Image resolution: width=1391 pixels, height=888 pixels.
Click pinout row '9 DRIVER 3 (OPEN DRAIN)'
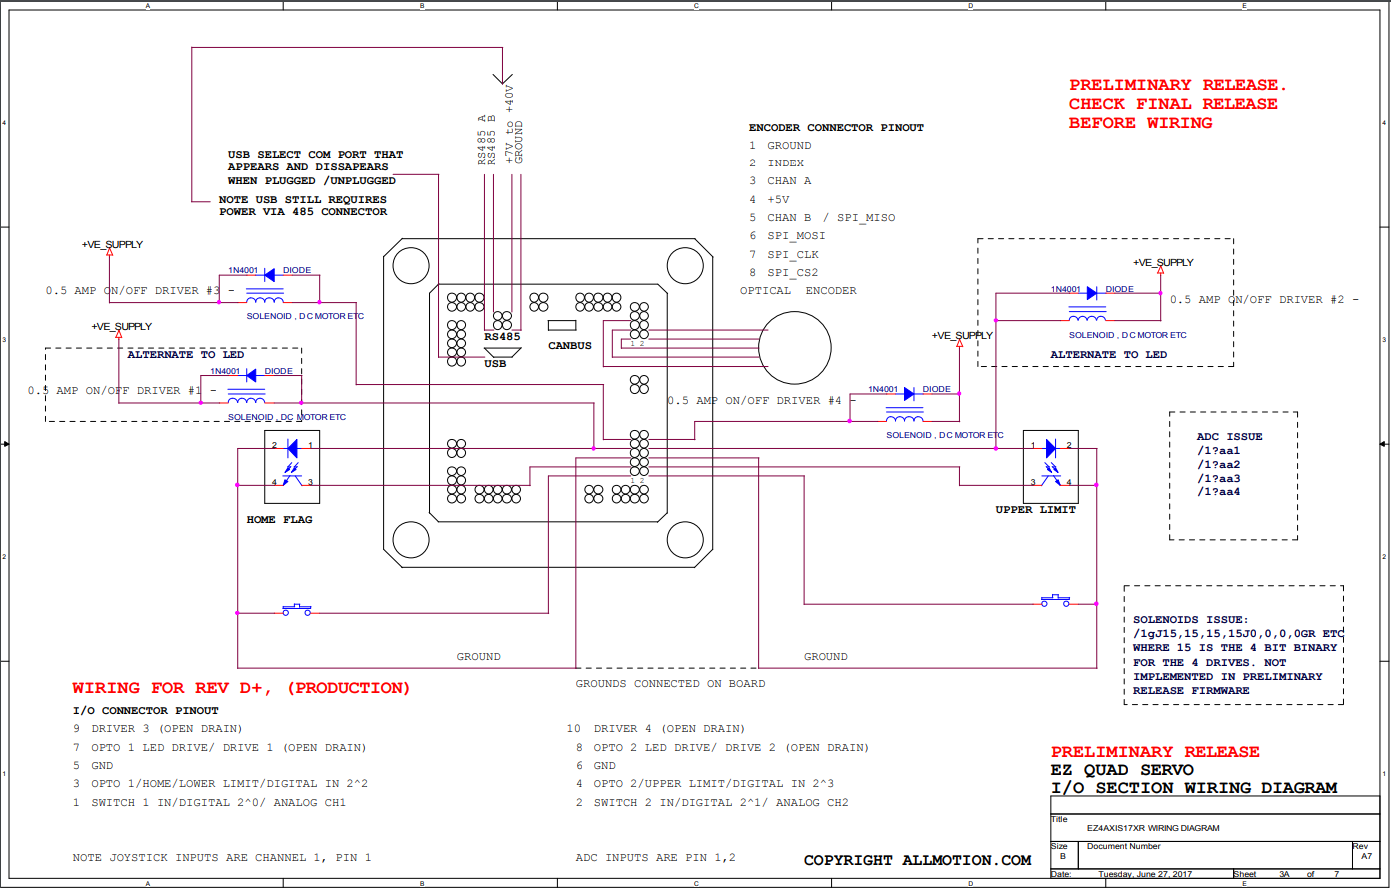pyautogui.click(x=157, y=729)
